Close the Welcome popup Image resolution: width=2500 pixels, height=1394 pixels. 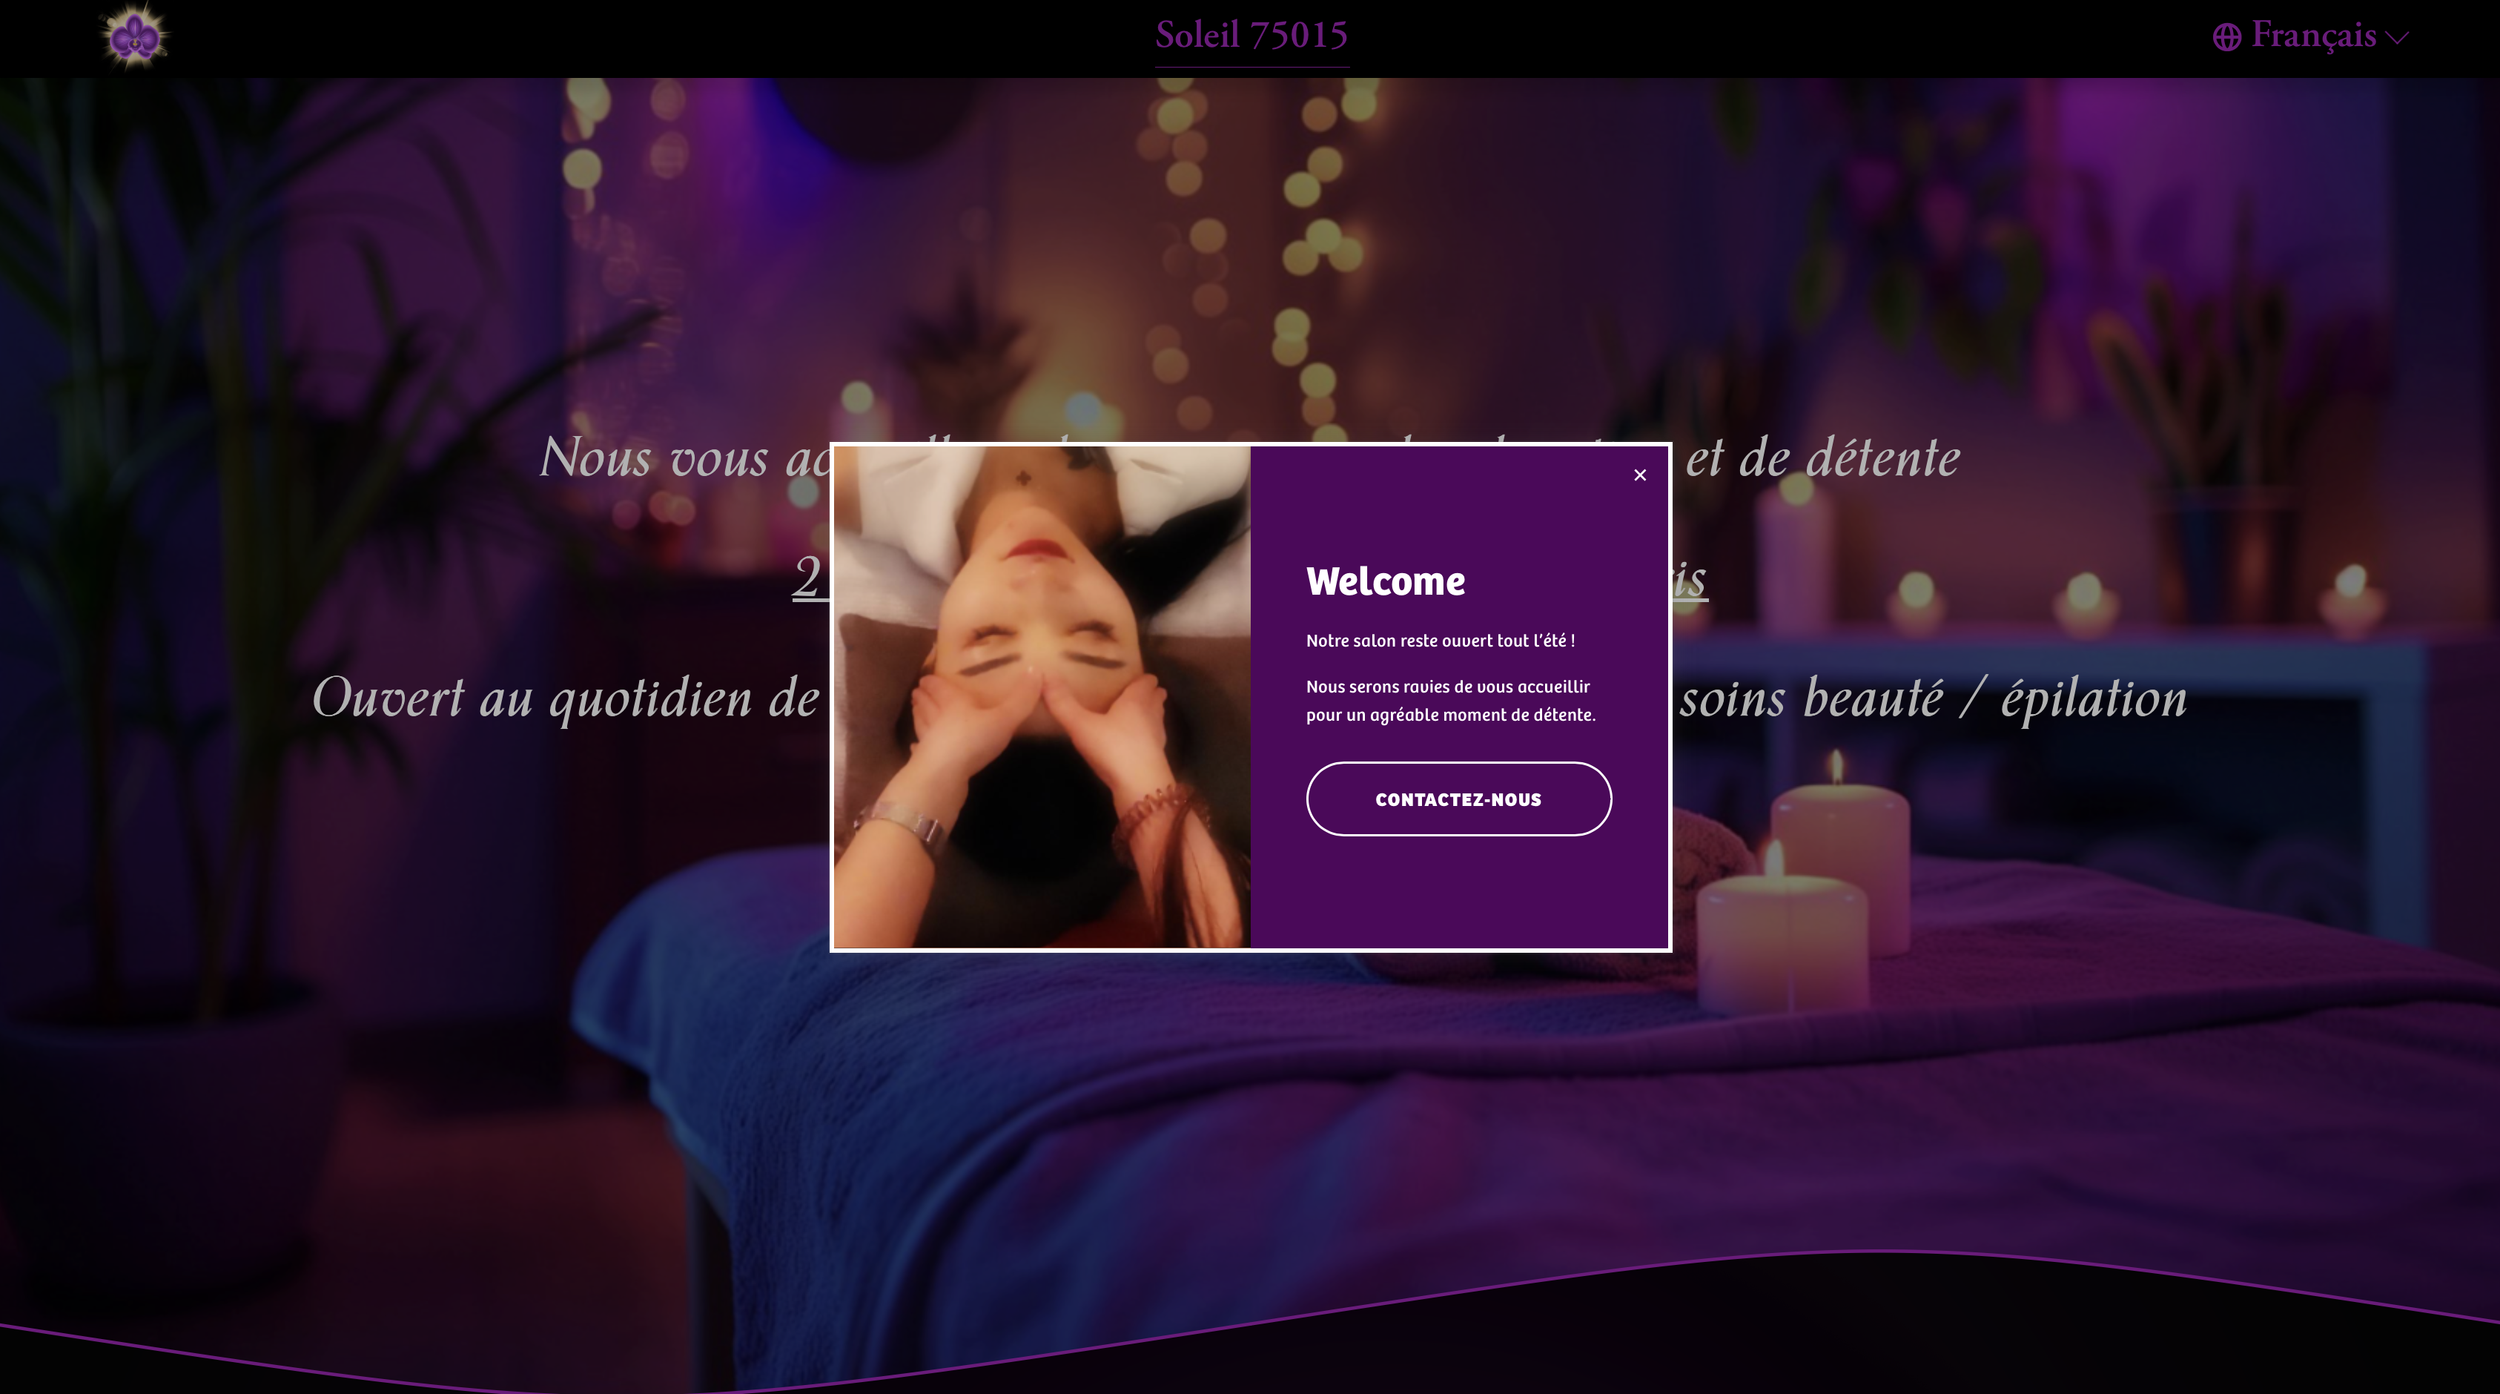click(1640, 475)
